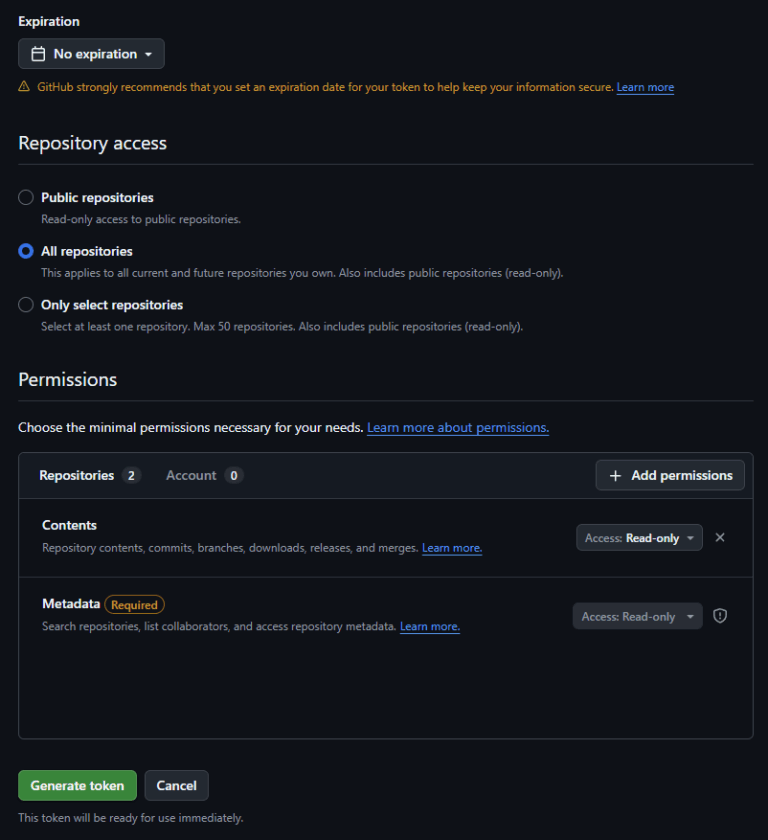The height and width of the screenshot is (840, 768).
Task: Open the Contents access level dropdown
Action: coord(639,537)
